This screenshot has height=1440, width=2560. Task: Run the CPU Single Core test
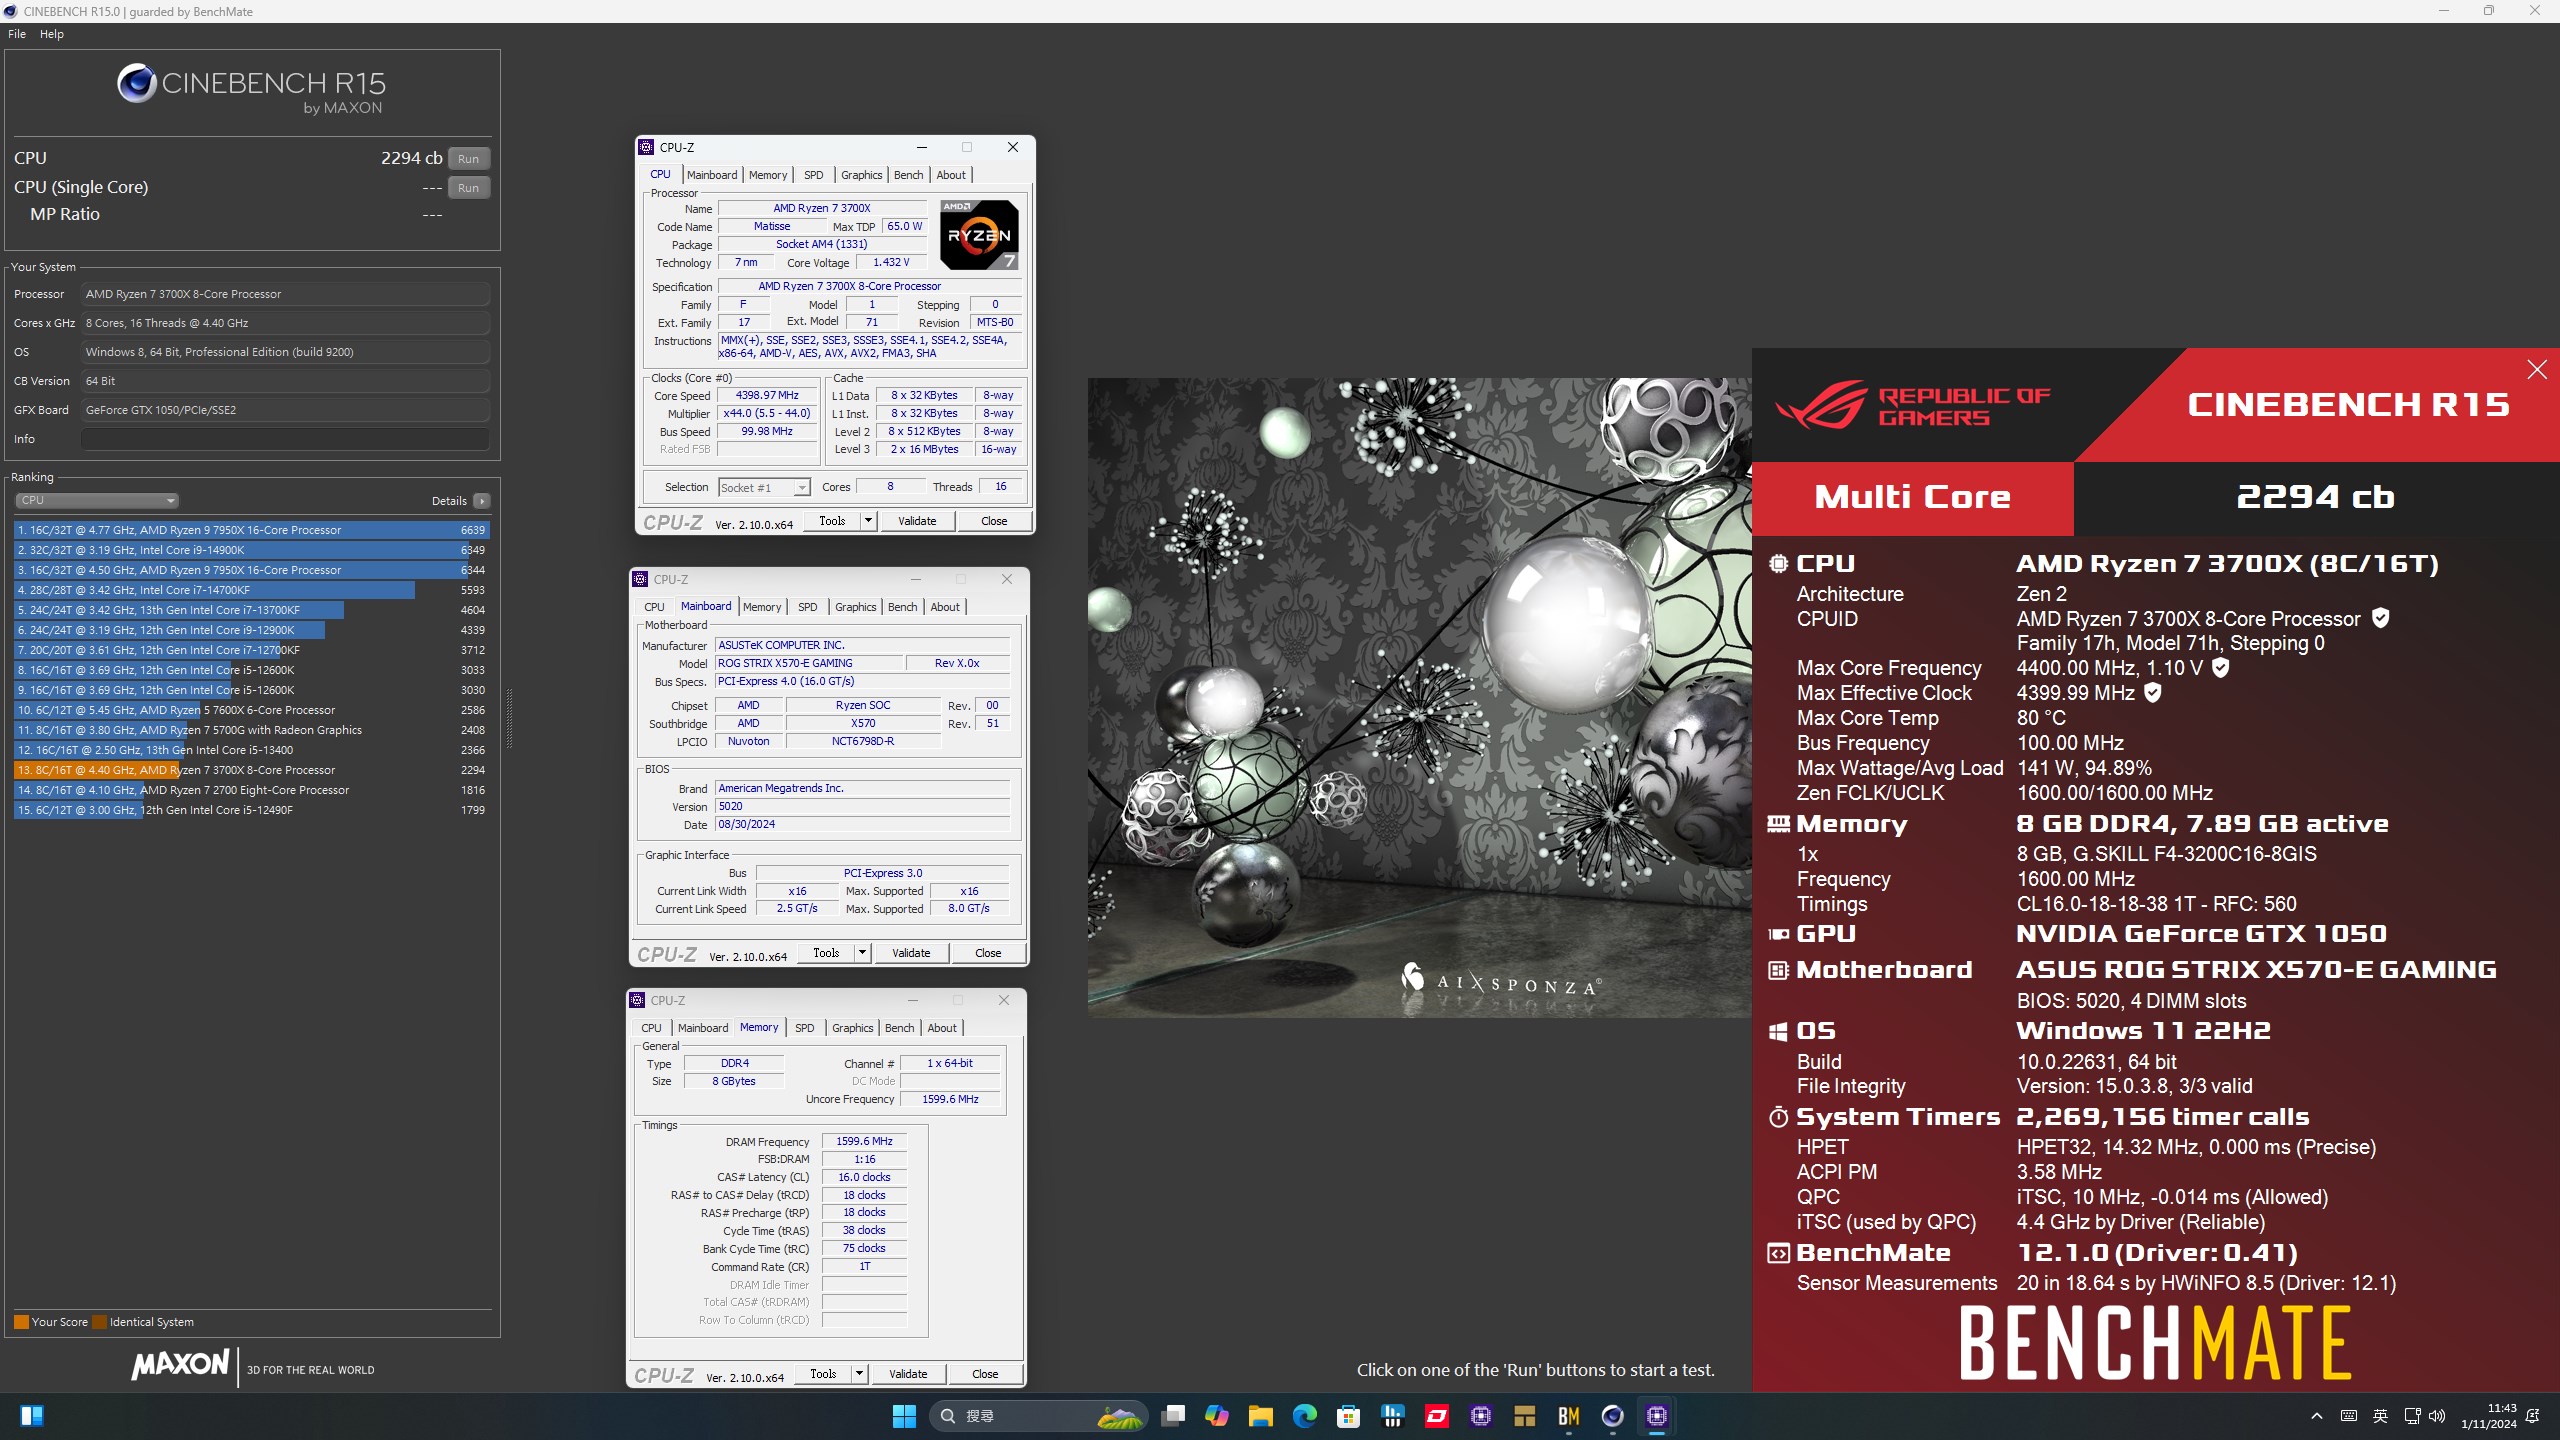pos(468,188)
